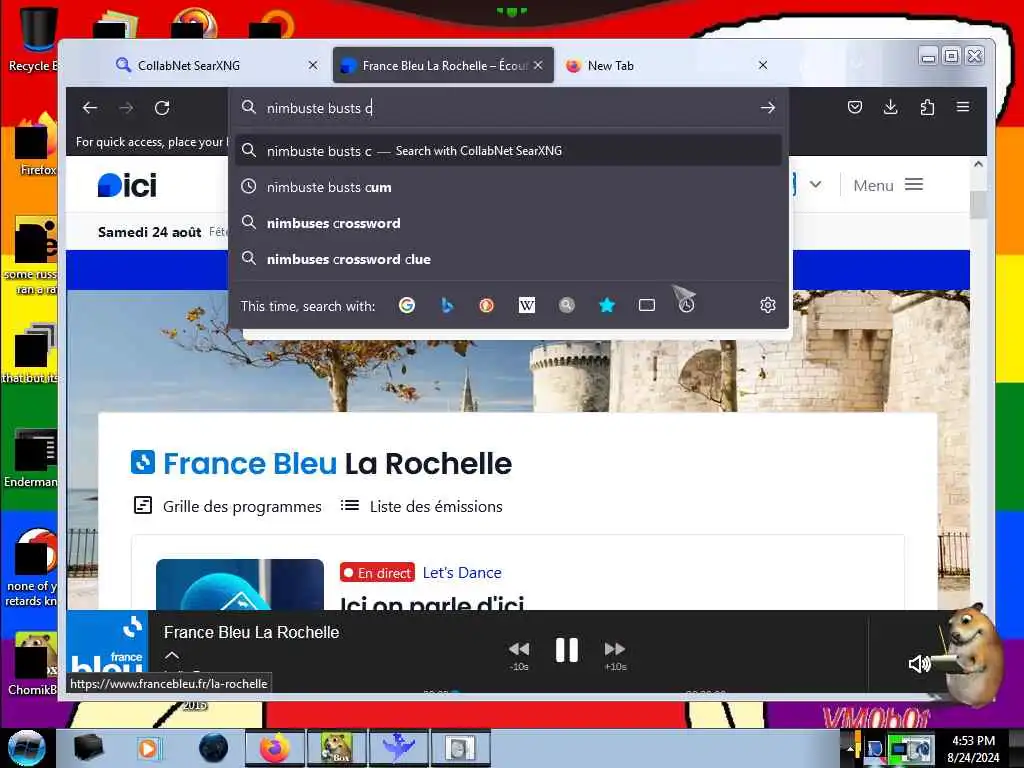1024x768 pixels.
Task: Close the CollabNet SearXNG tab
Action: pos(313,65)
